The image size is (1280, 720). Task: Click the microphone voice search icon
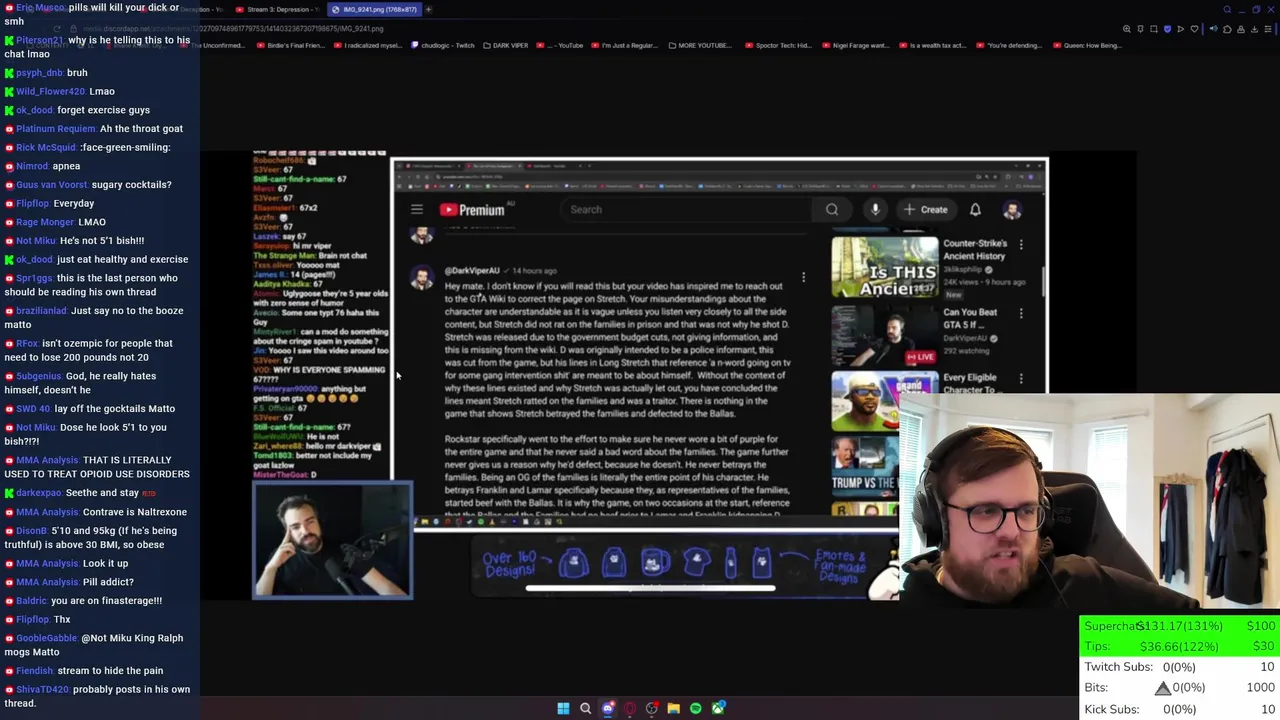click(875, 210)
